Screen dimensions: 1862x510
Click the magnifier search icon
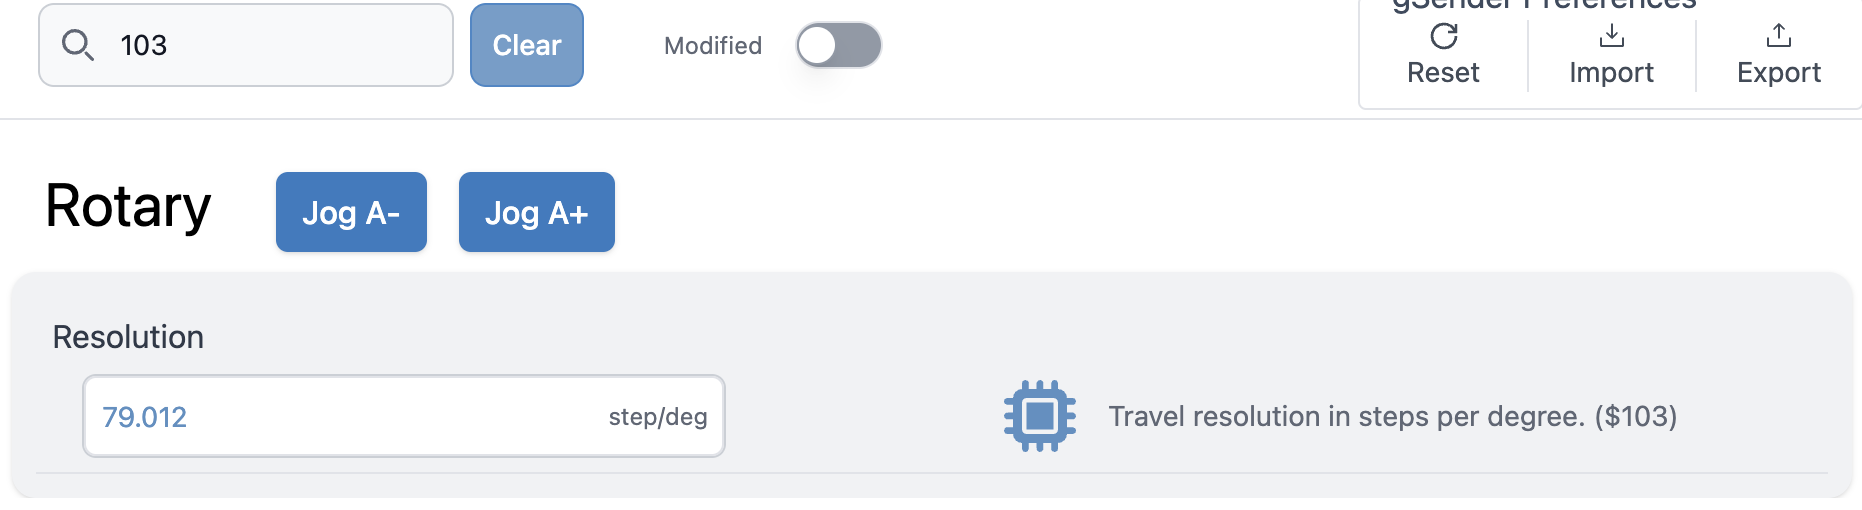(77, 45)
